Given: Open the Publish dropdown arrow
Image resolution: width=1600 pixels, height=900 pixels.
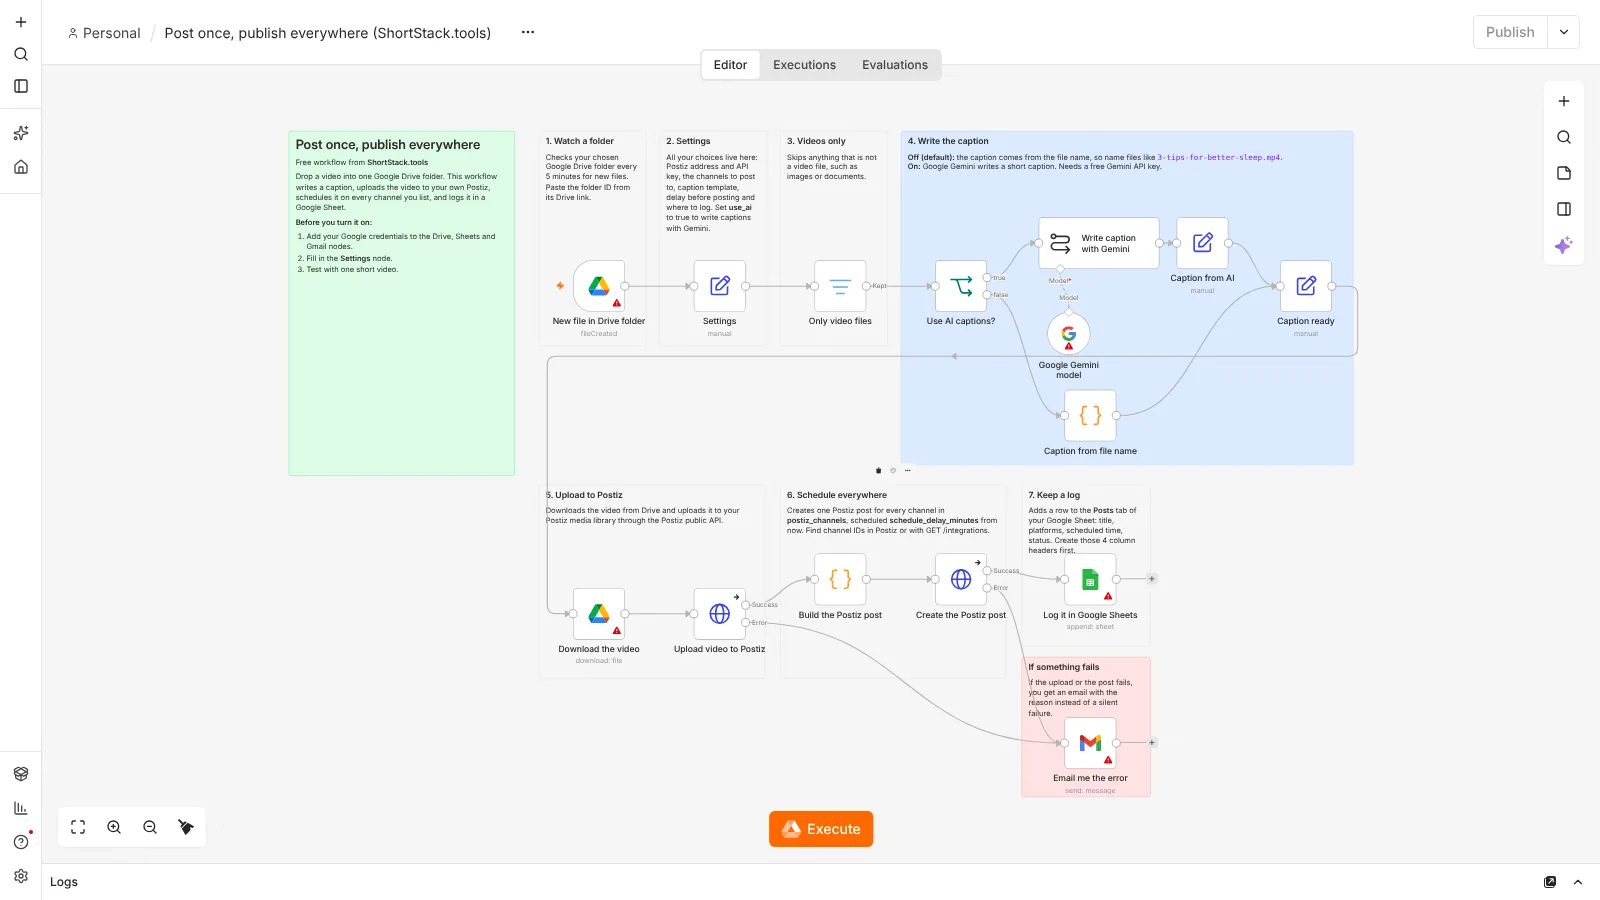Looking at the screenshot, I should click(x=1564, y=32).
